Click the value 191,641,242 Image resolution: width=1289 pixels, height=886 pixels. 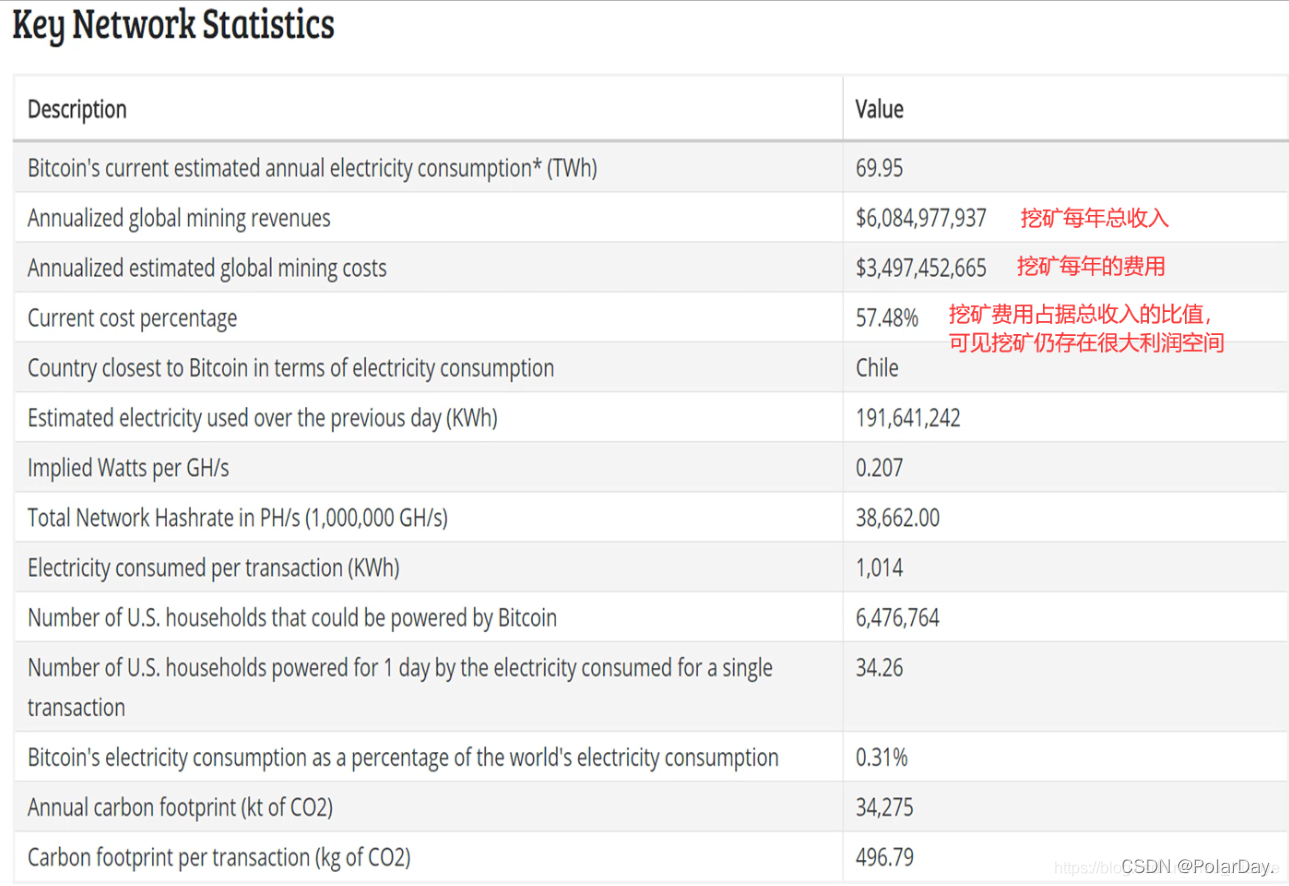pyautogui.click(x=908, y=418)
